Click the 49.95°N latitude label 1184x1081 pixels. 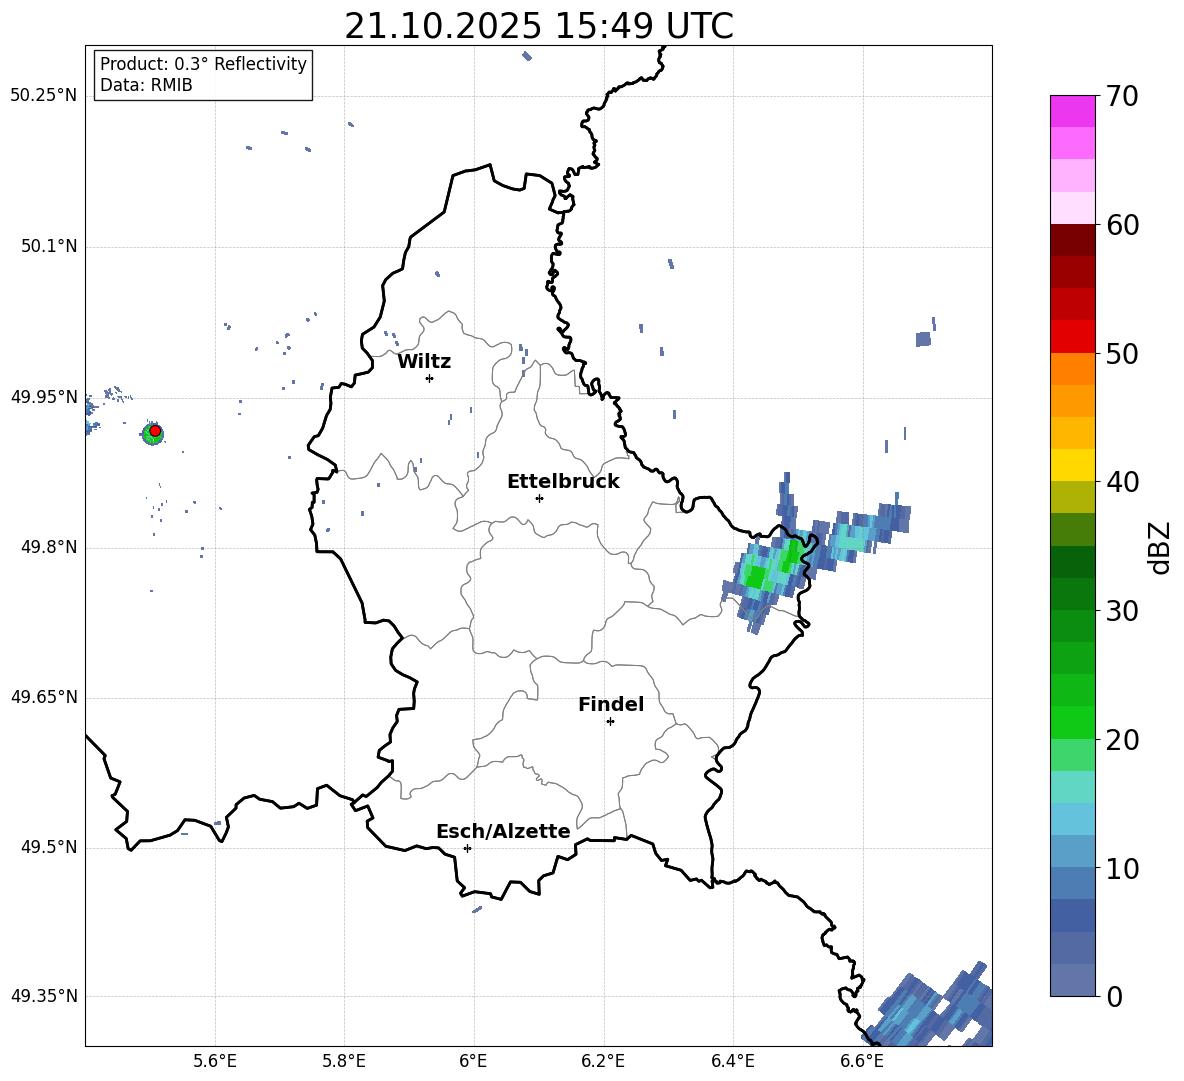44,397
